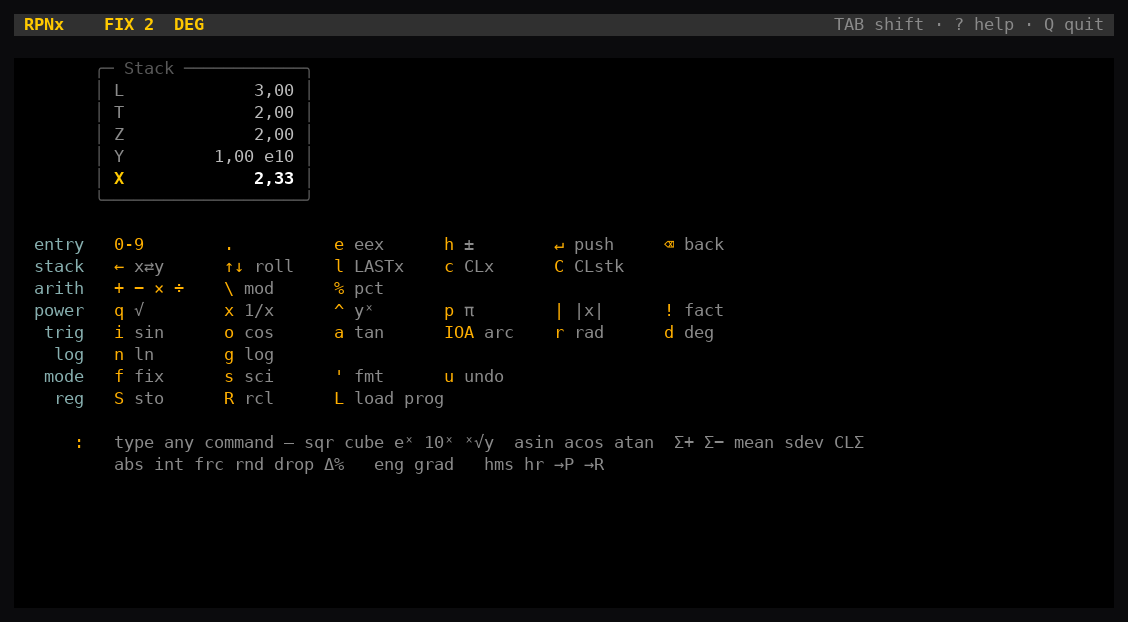Viewport: 1128px width, 622px height.
Task: Click the mean command word
Action: (x=754, y=443)
